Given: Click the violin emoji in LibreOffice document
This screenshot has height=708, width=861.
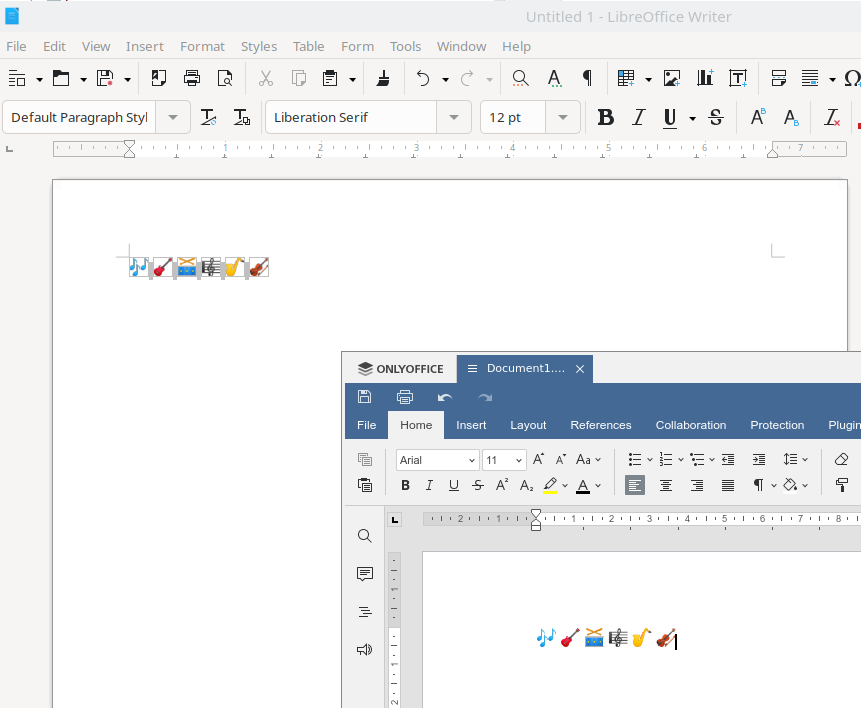Looking at the screenshot, I should 259,267.
